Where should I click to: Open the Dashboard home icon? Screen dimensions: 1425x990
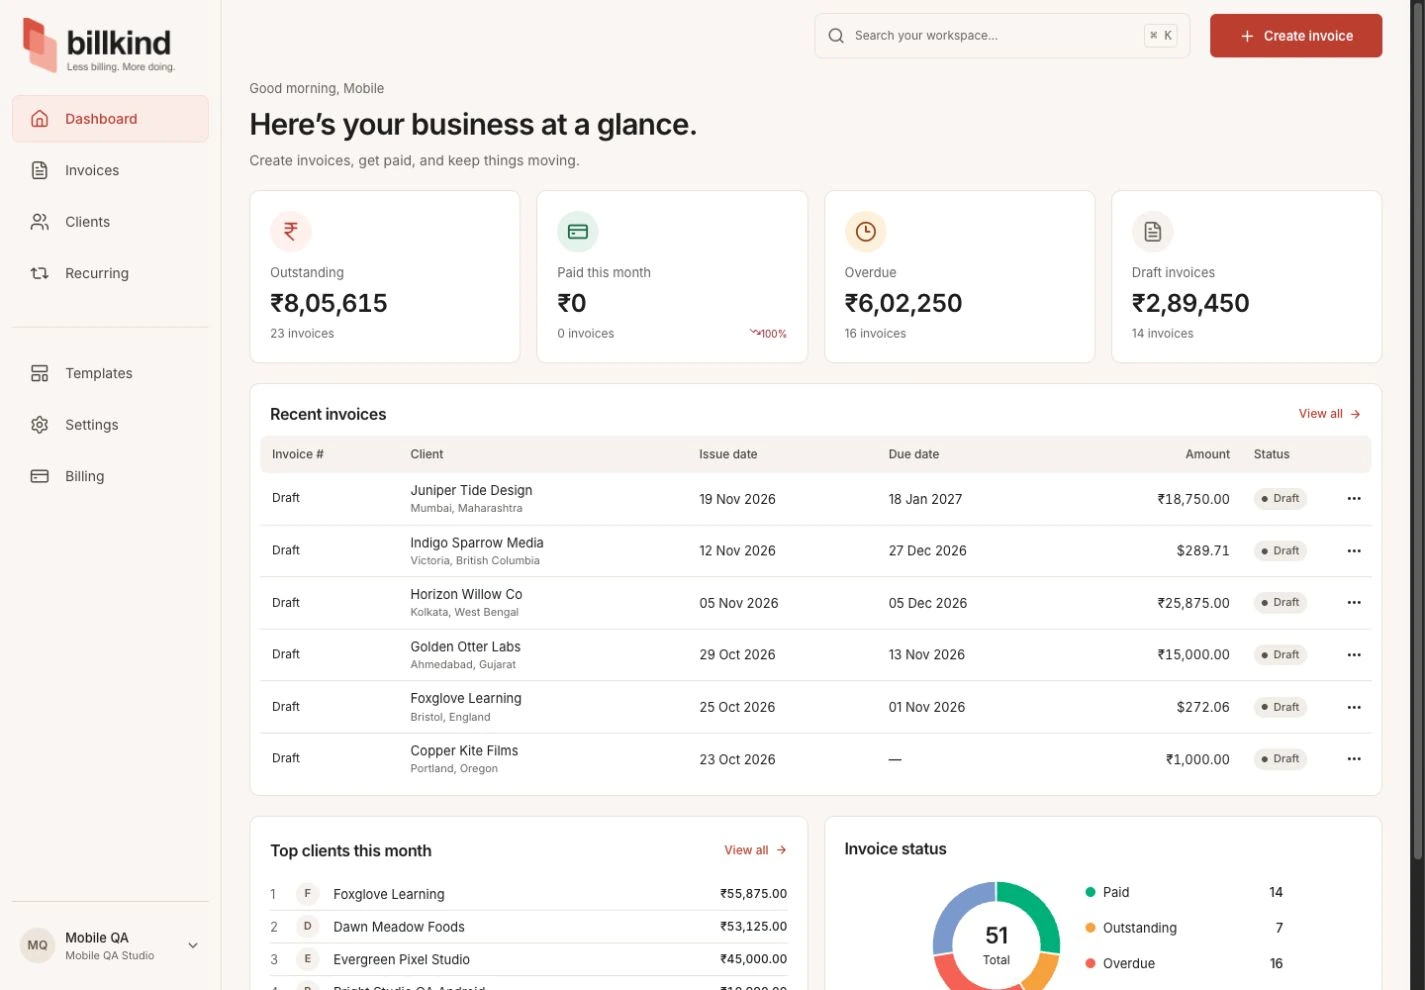click(x=40, y=119)
